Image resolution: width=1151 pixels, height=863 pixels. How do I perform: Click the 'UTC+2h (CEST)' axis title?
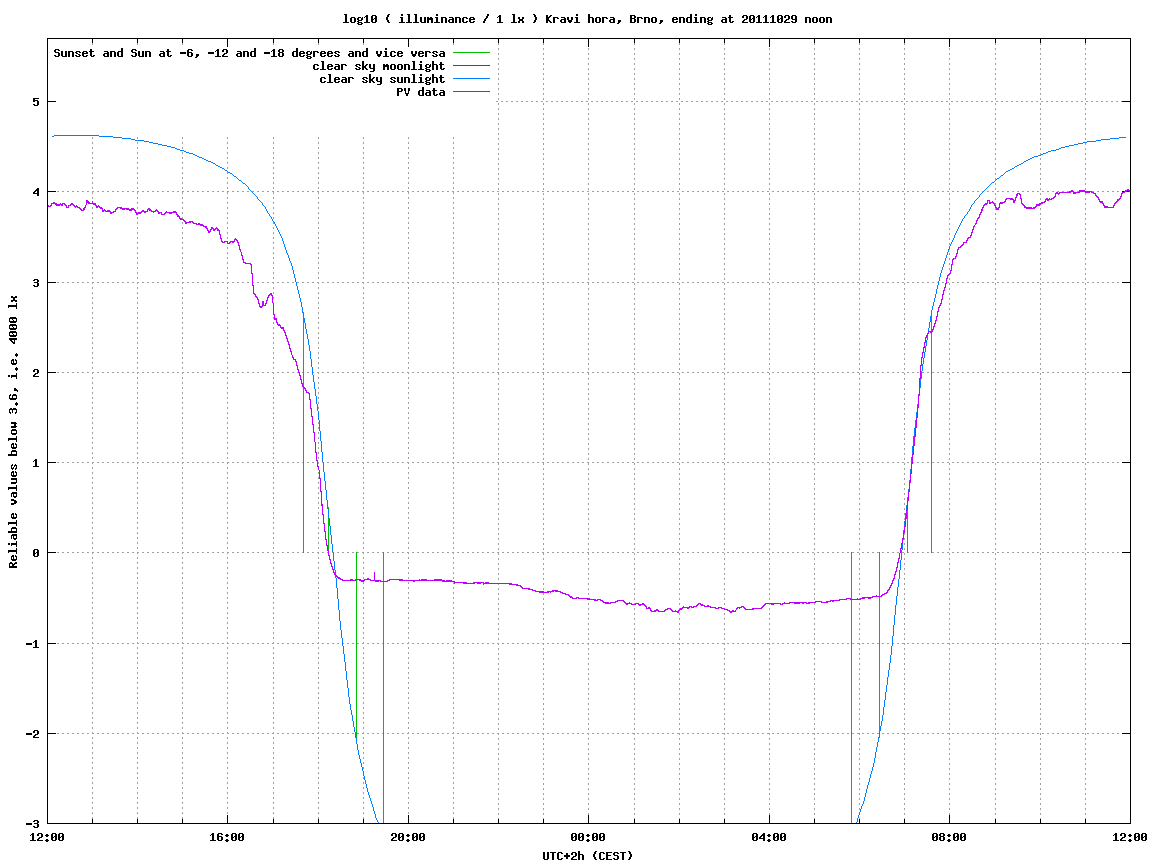tap(587, 856)
